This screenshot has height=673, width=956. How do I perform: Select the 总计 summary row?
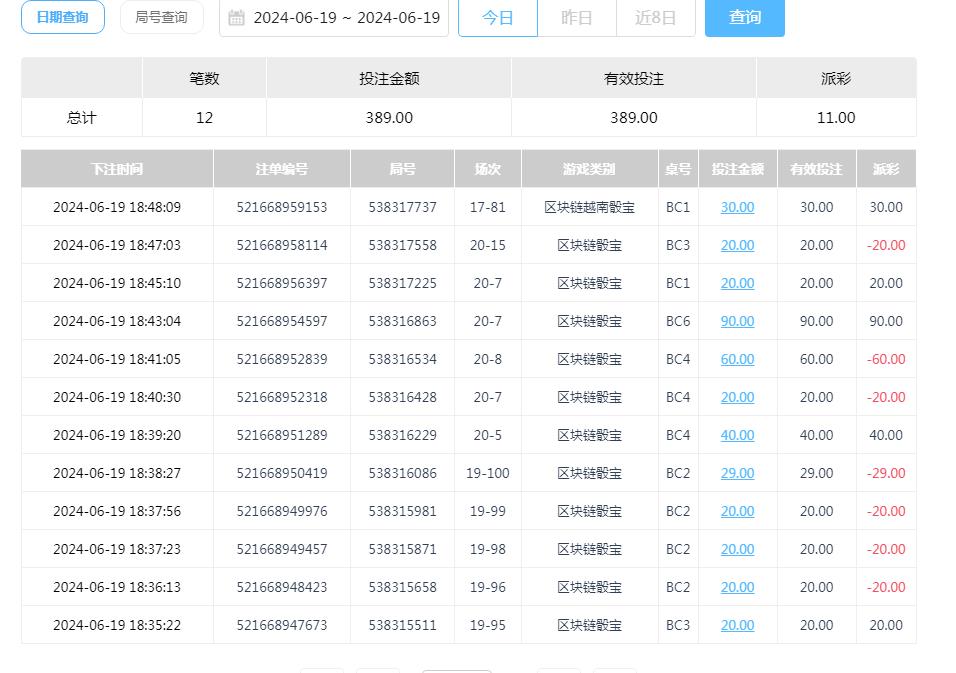point(80,117)
